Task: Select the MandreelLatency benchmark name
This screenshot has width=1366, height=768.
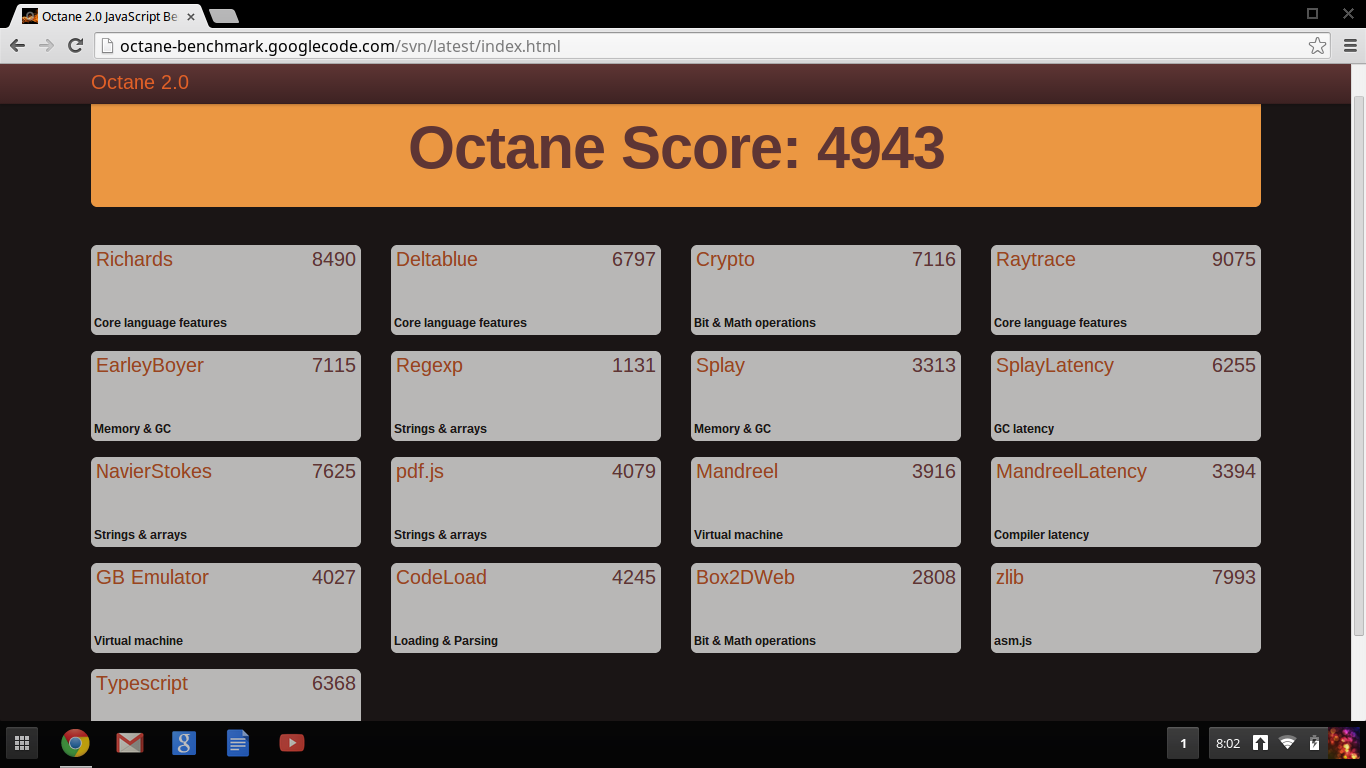Action: click(1071, 472)
